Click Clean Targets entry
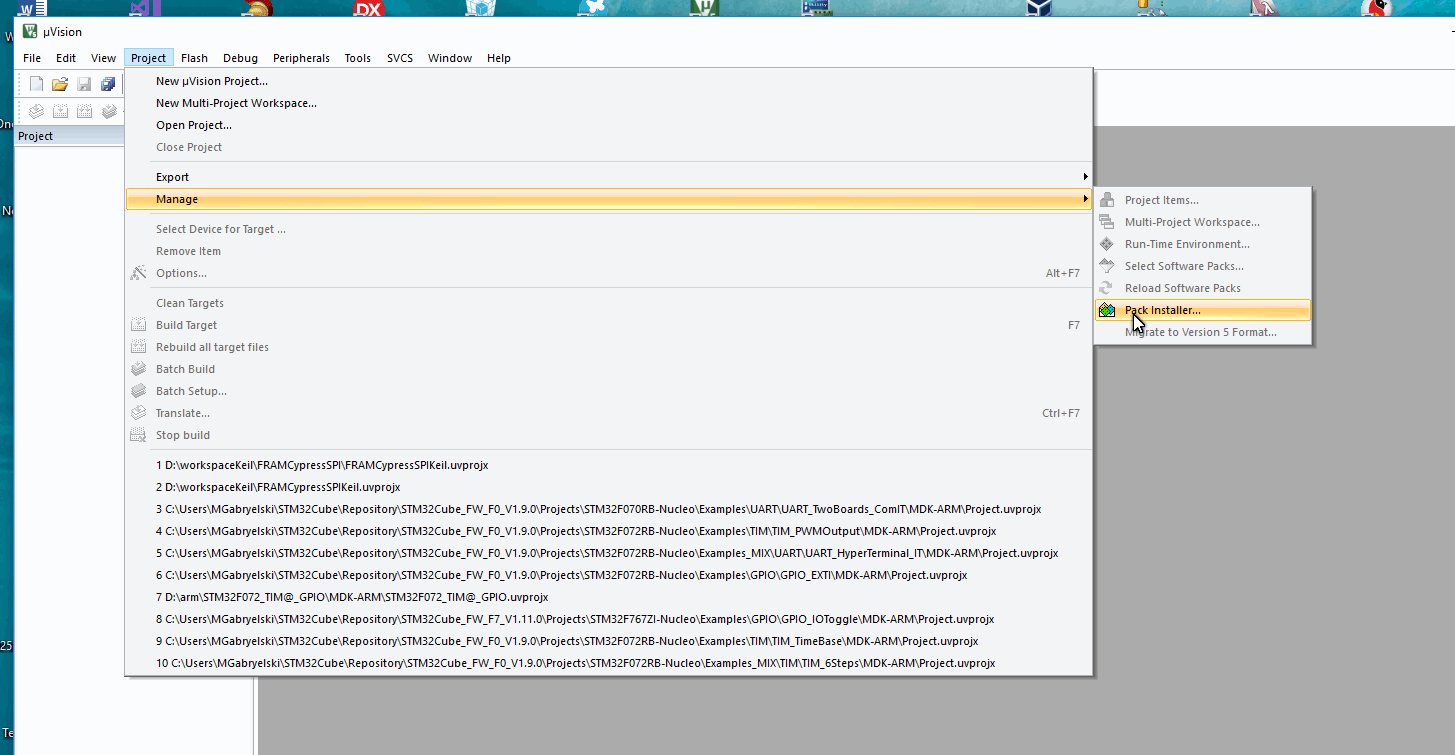 [608, 303]
